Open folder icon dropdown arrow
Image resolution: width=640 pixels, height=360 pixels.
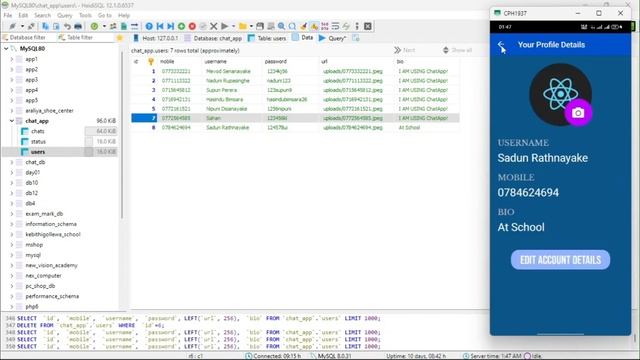click(251, 26)
